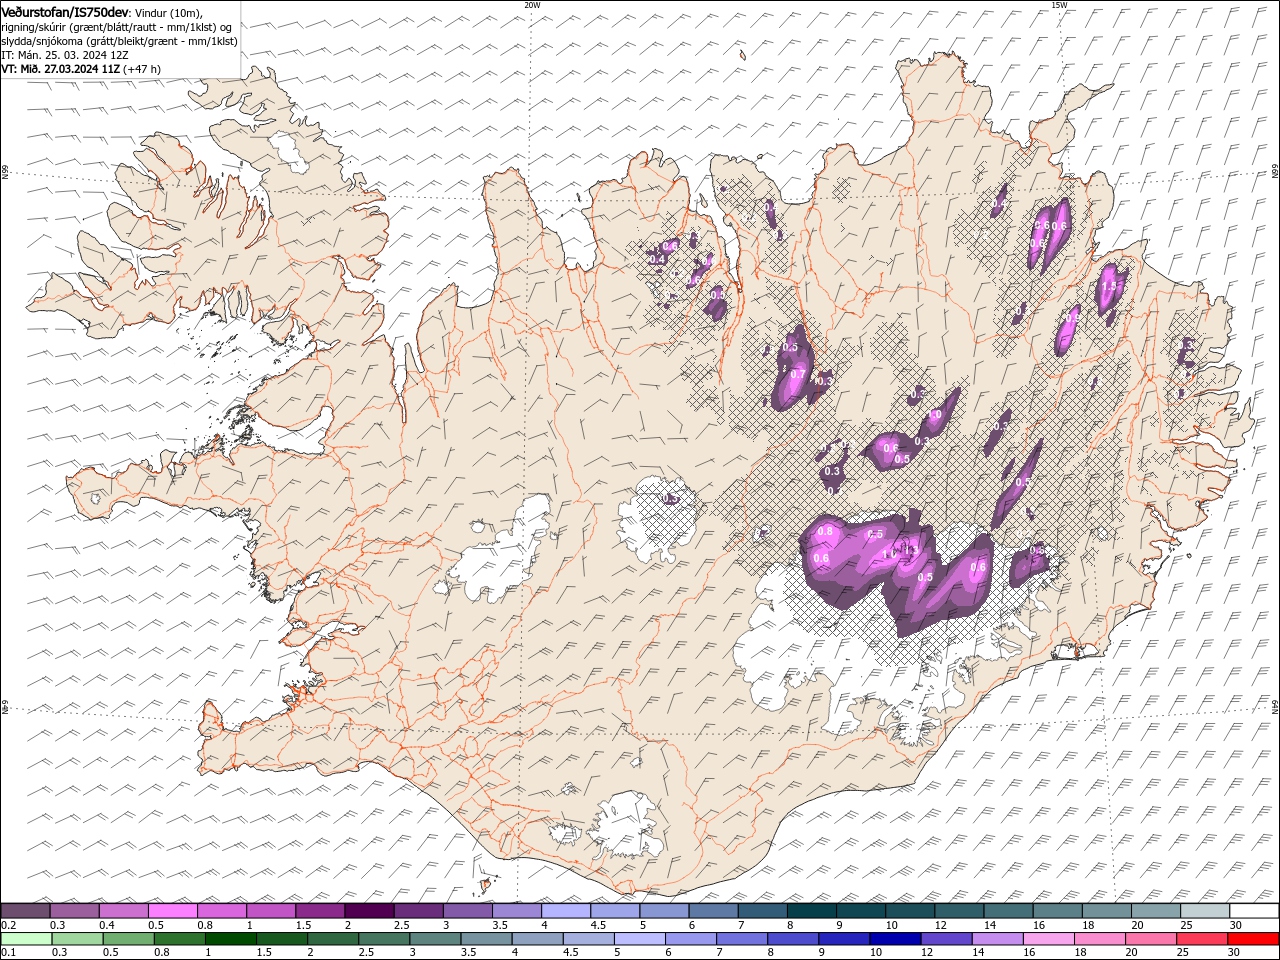Select the darkest green 1 swatch in the lower legend
1280x960 pixels.
coord(231,939)
